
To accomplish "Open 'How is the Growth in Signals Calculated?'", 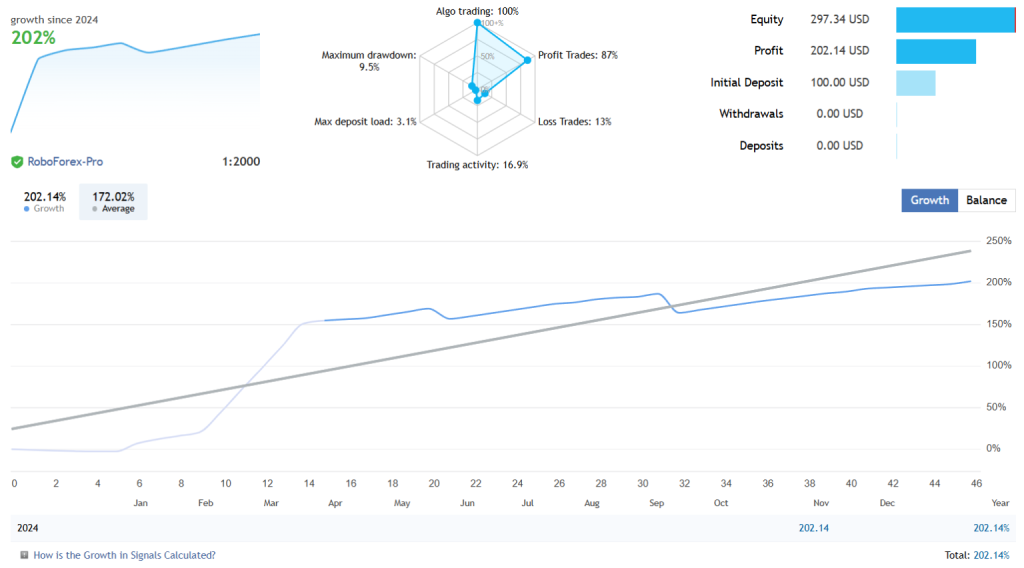I will click(x=124, y=555).
